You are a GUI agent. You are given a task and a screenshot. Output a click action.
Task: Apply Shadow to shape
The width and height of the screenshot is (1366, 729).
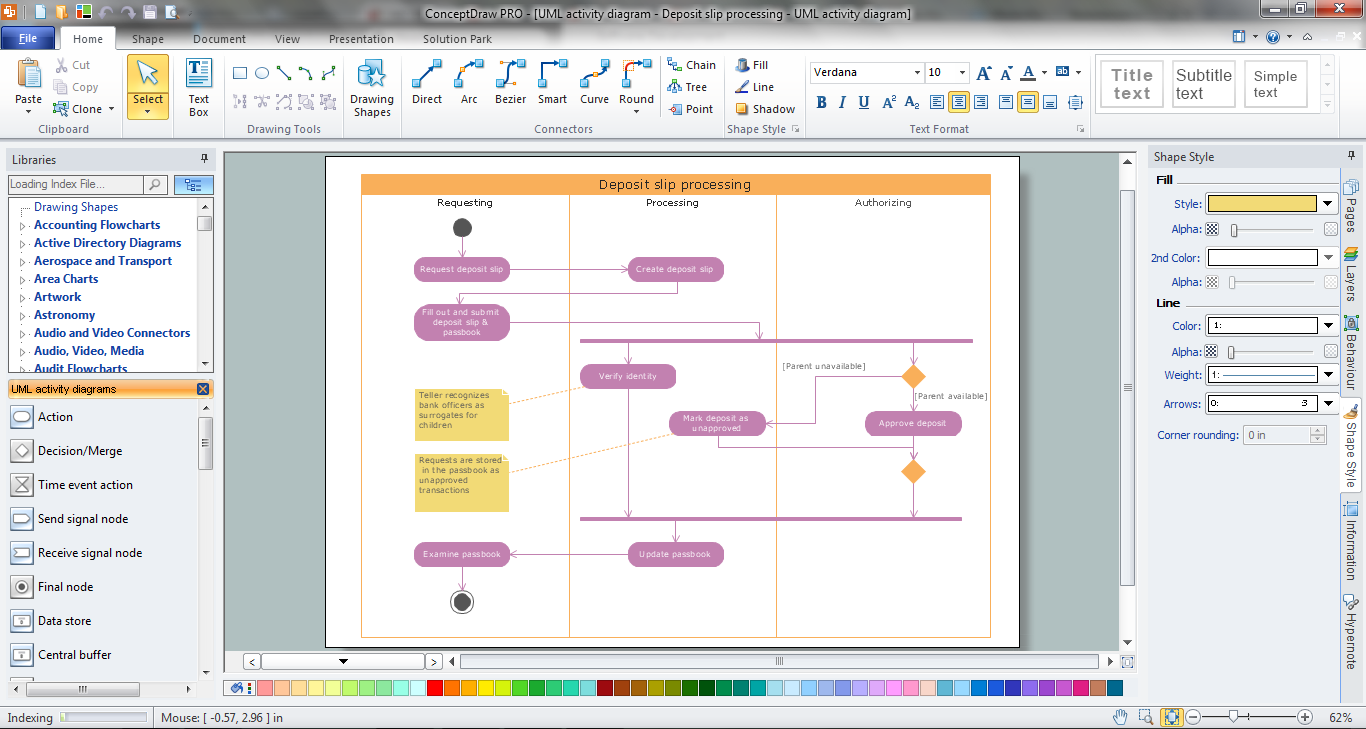(x=765, y=109)
